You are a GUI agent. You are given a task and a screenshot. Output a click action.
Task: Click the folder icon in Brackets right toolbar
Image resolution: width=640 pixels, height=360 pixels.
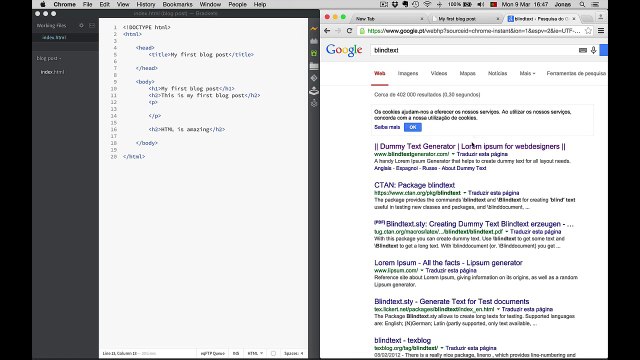tap(313, 65)
